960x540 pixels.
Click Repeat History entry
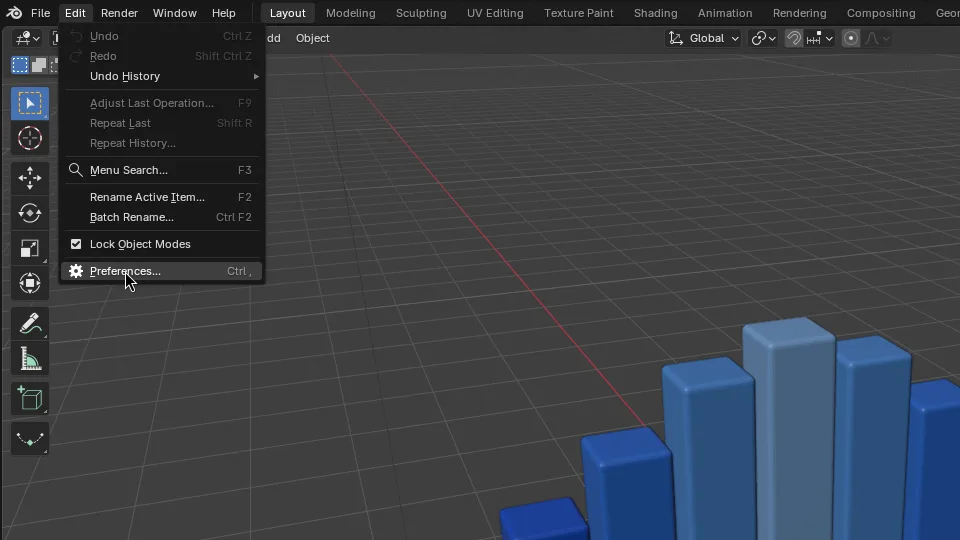[x=162, y=143]
